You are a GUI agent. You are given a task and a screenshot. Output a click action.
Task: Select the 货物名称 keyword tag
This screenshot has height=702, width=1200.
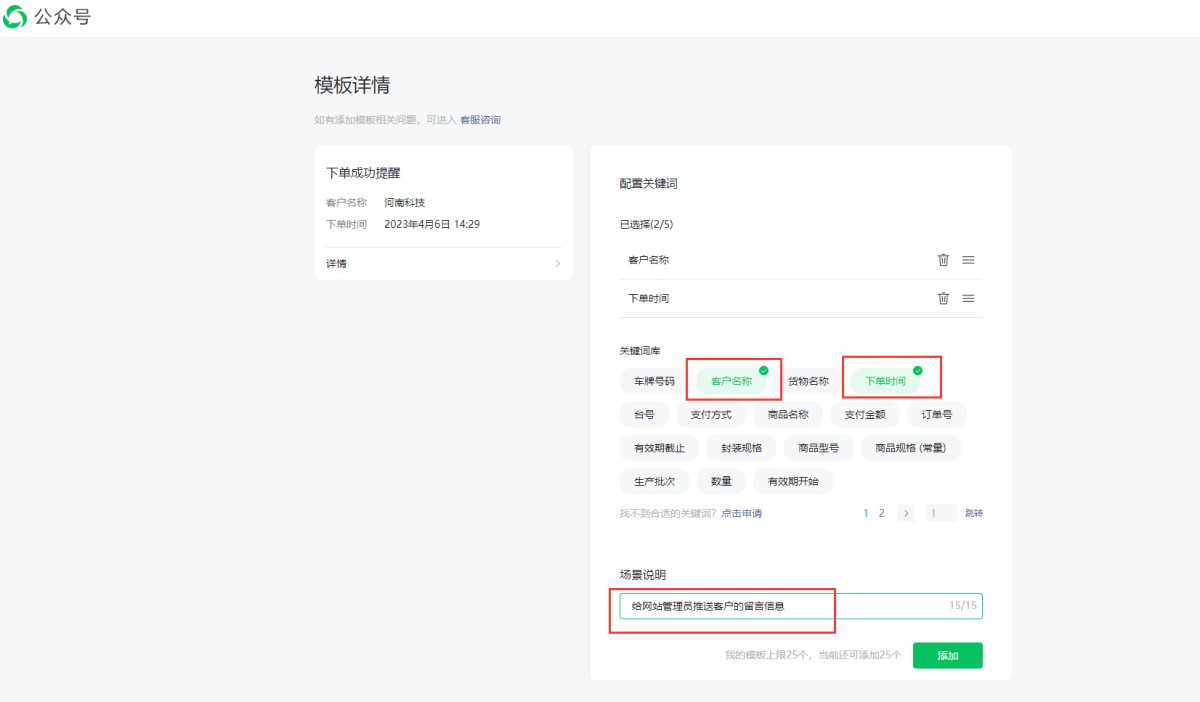(x=808, y=381)
